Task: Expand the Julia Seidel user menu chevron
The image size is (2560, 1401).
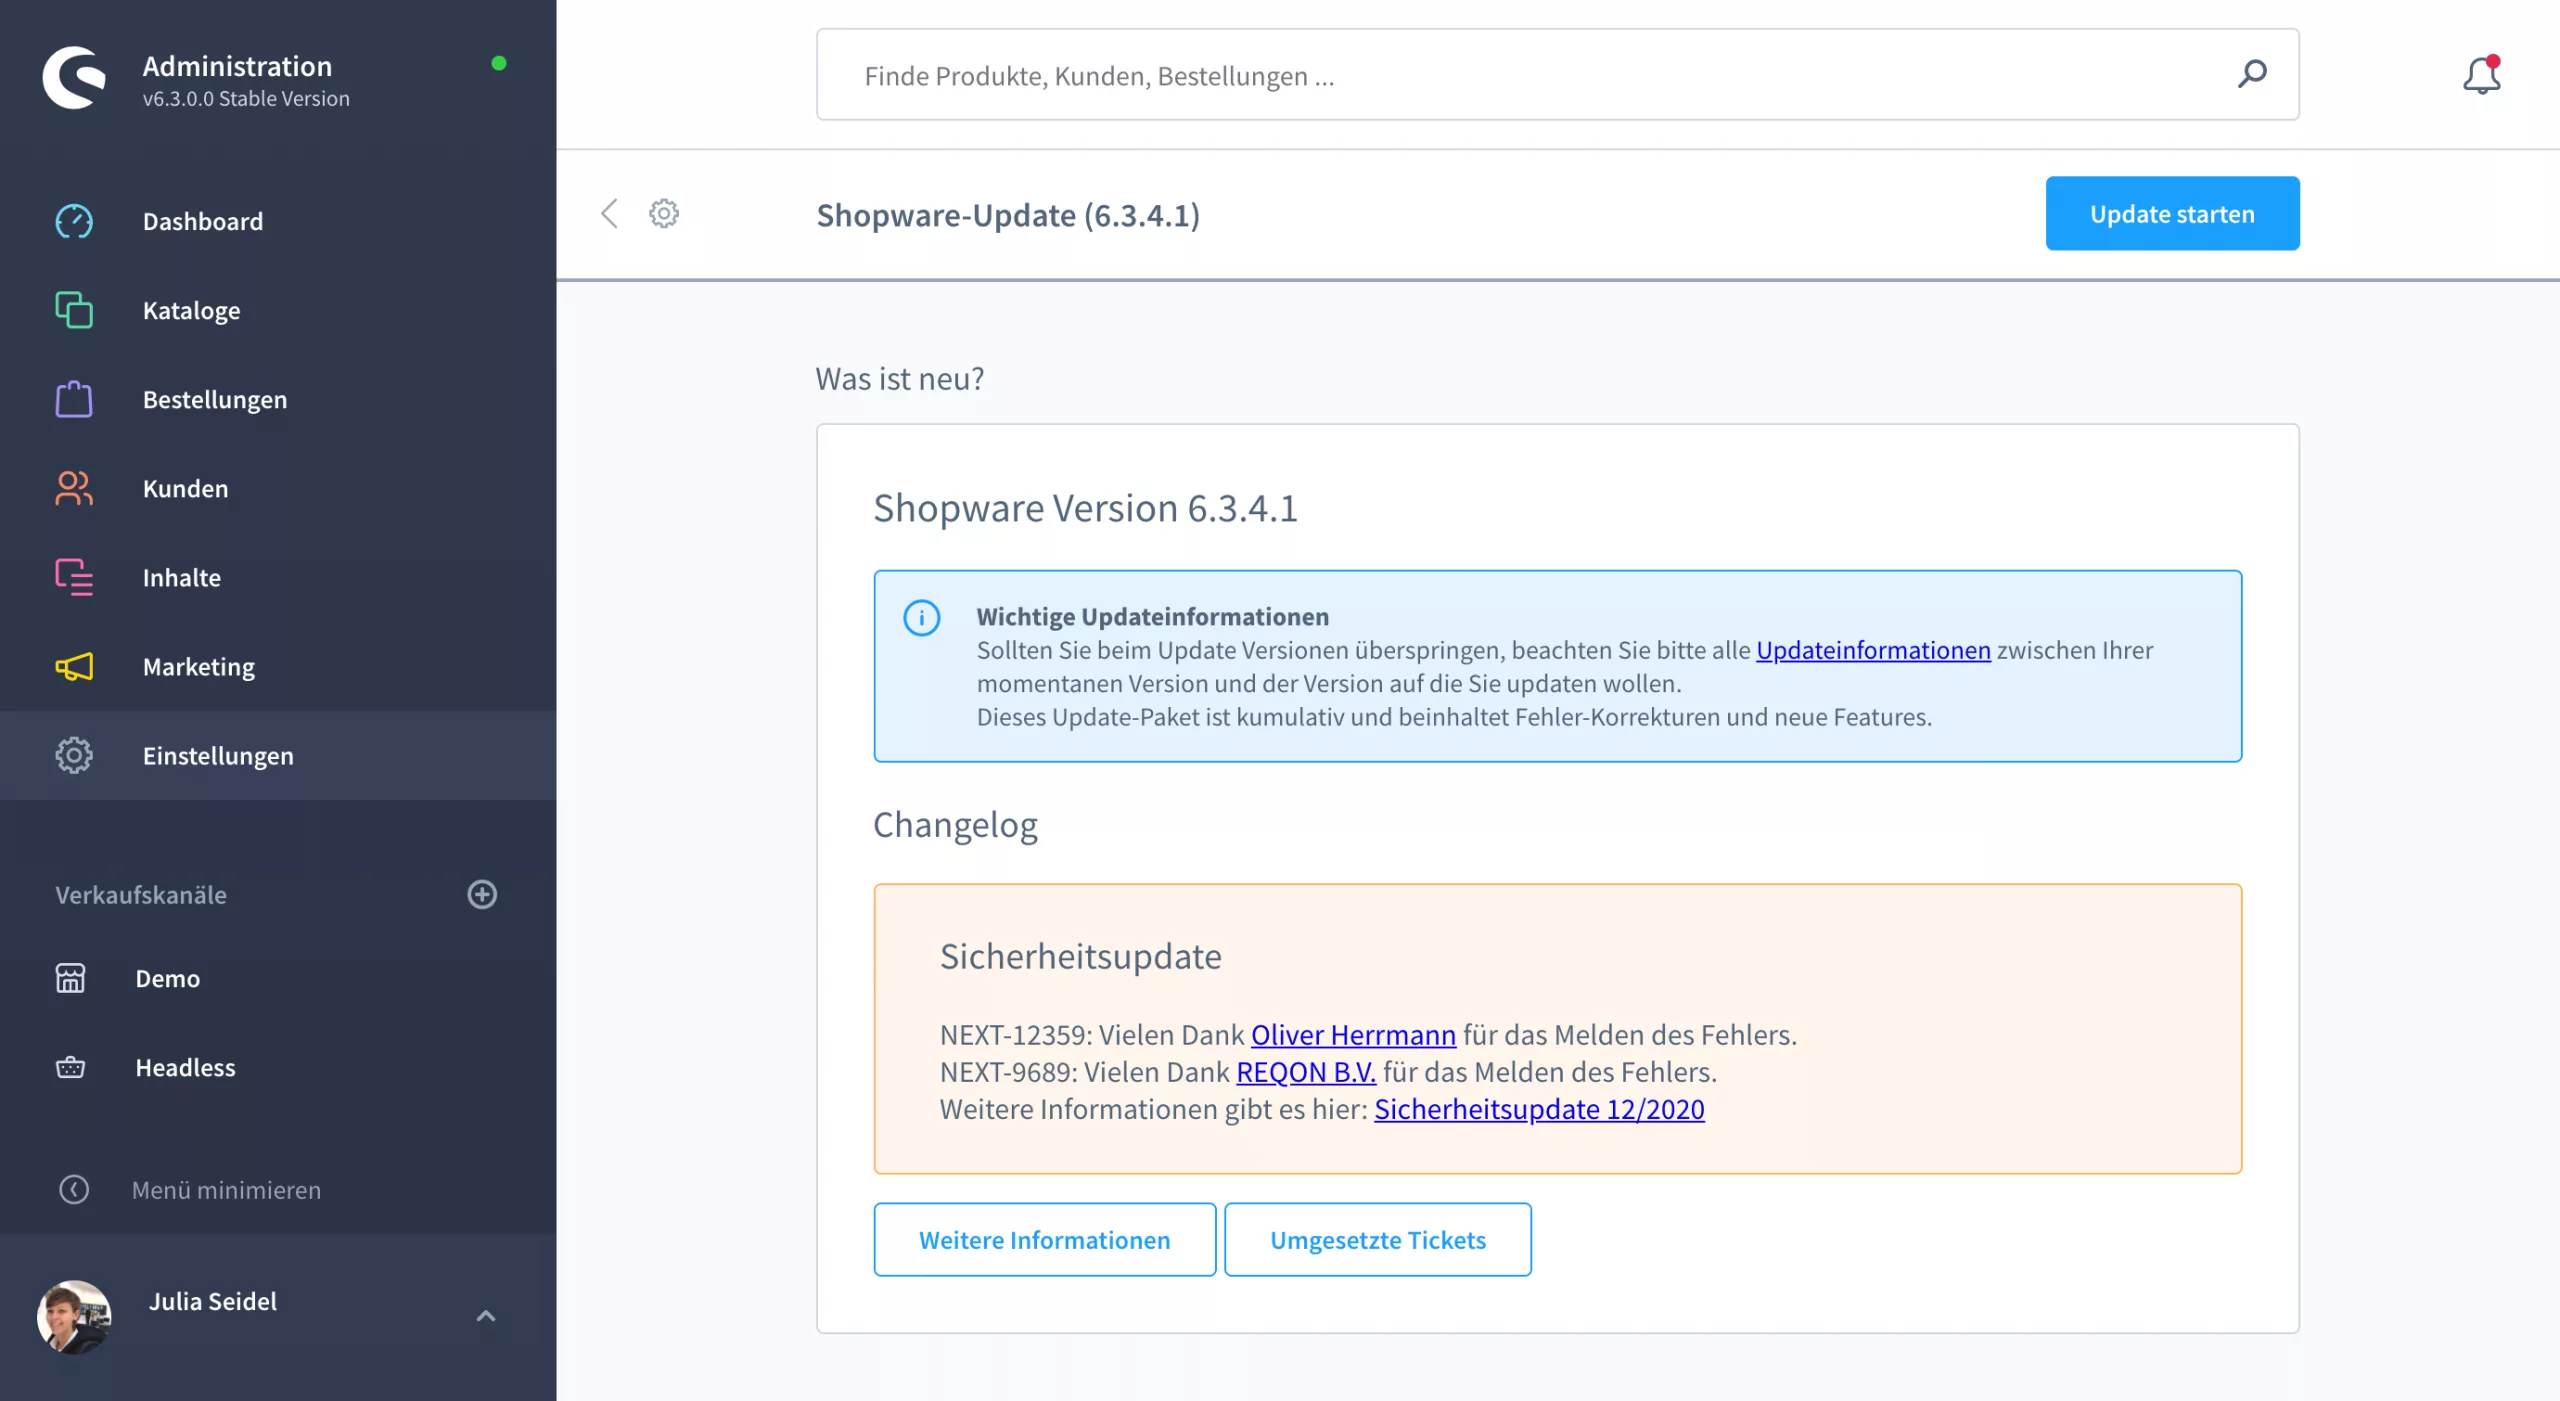Action: 486,1316
